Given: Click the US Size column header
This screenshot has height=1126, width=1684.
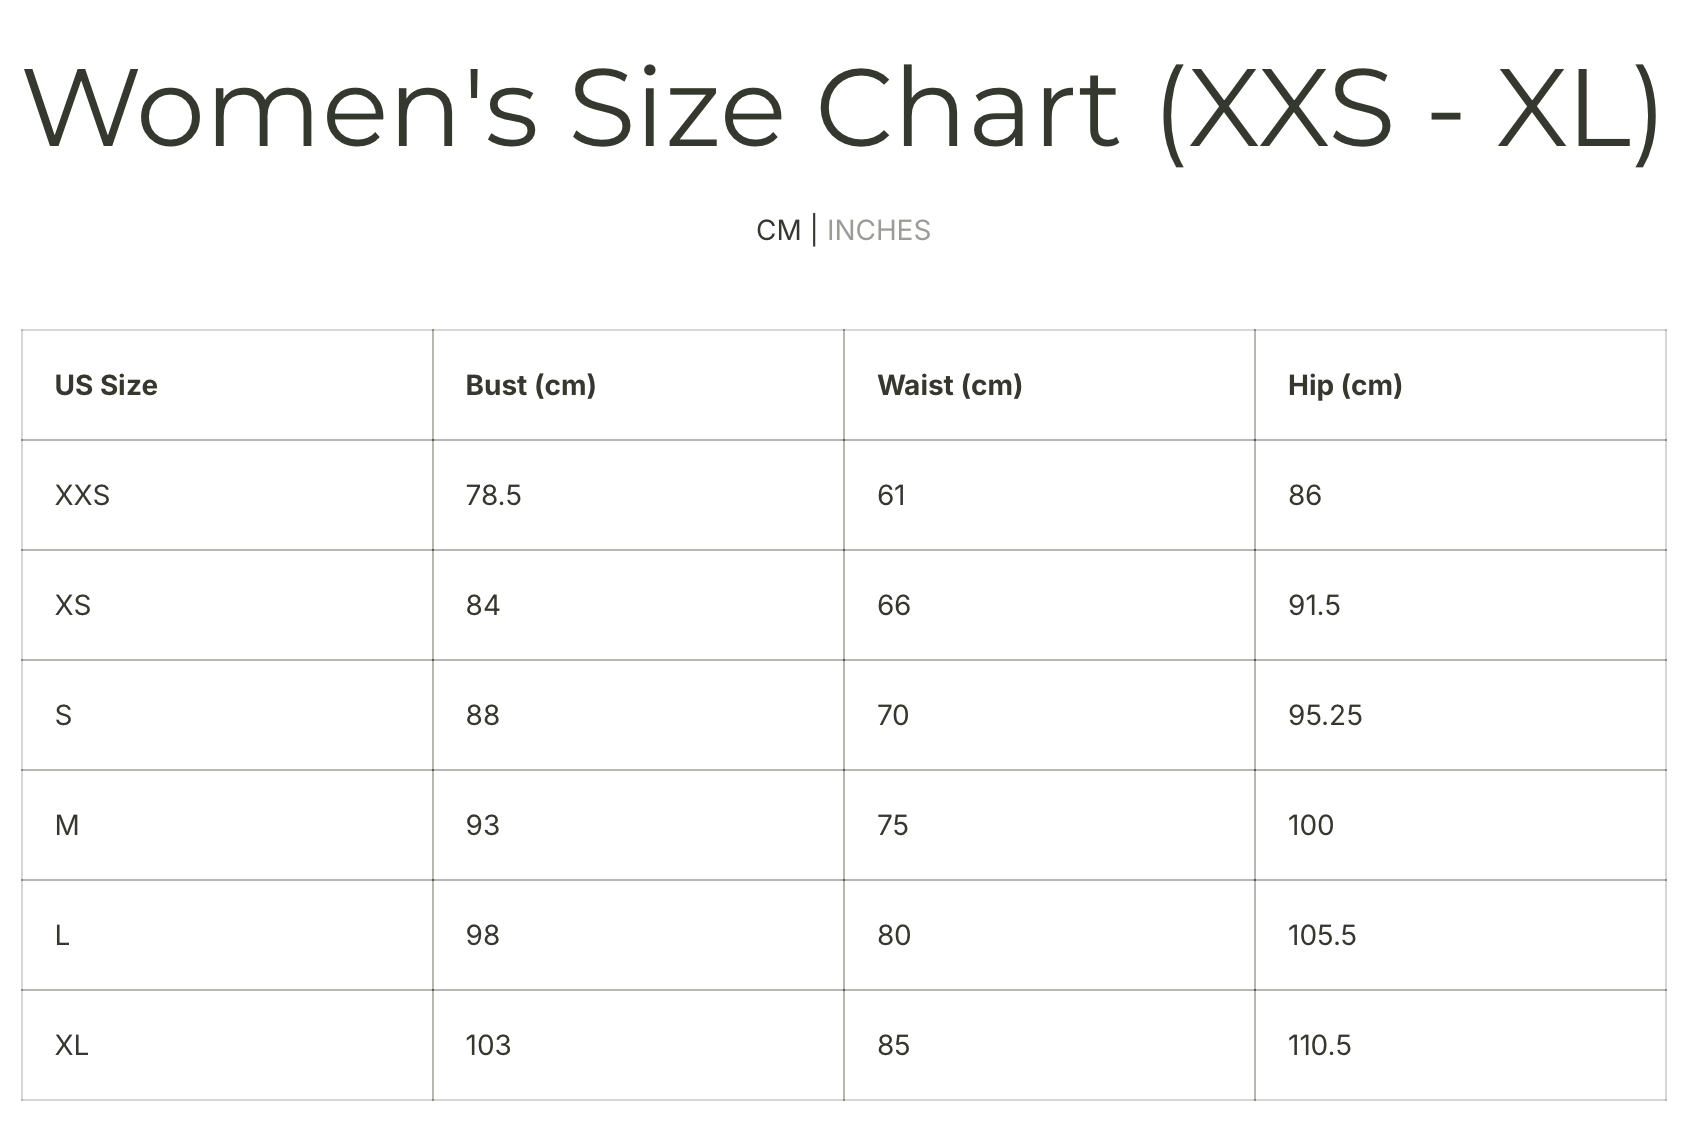Looking at the screenshot, I should pos(106,385).
